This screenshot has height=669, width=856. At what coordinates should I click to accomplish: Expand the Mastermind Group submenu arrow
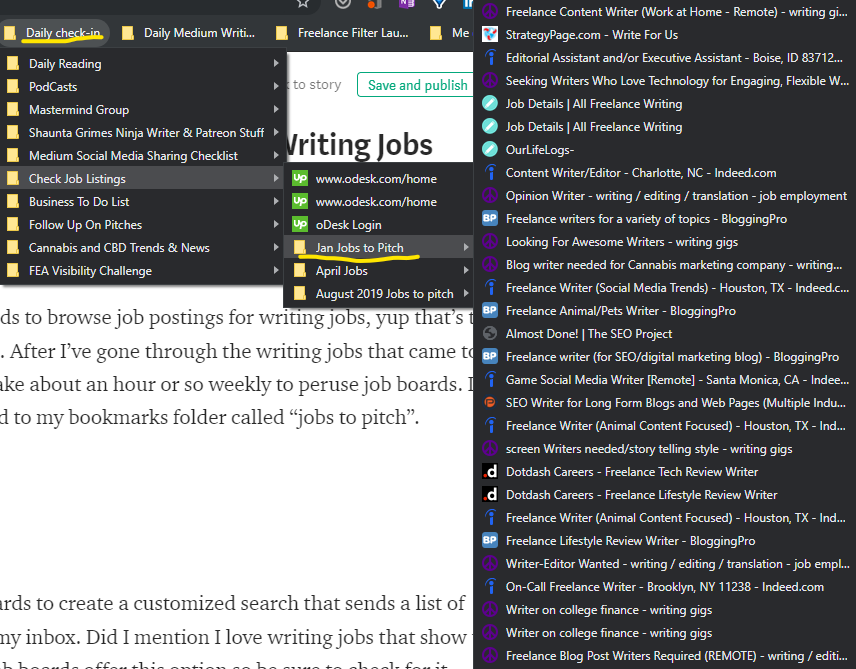coord(276,110)
